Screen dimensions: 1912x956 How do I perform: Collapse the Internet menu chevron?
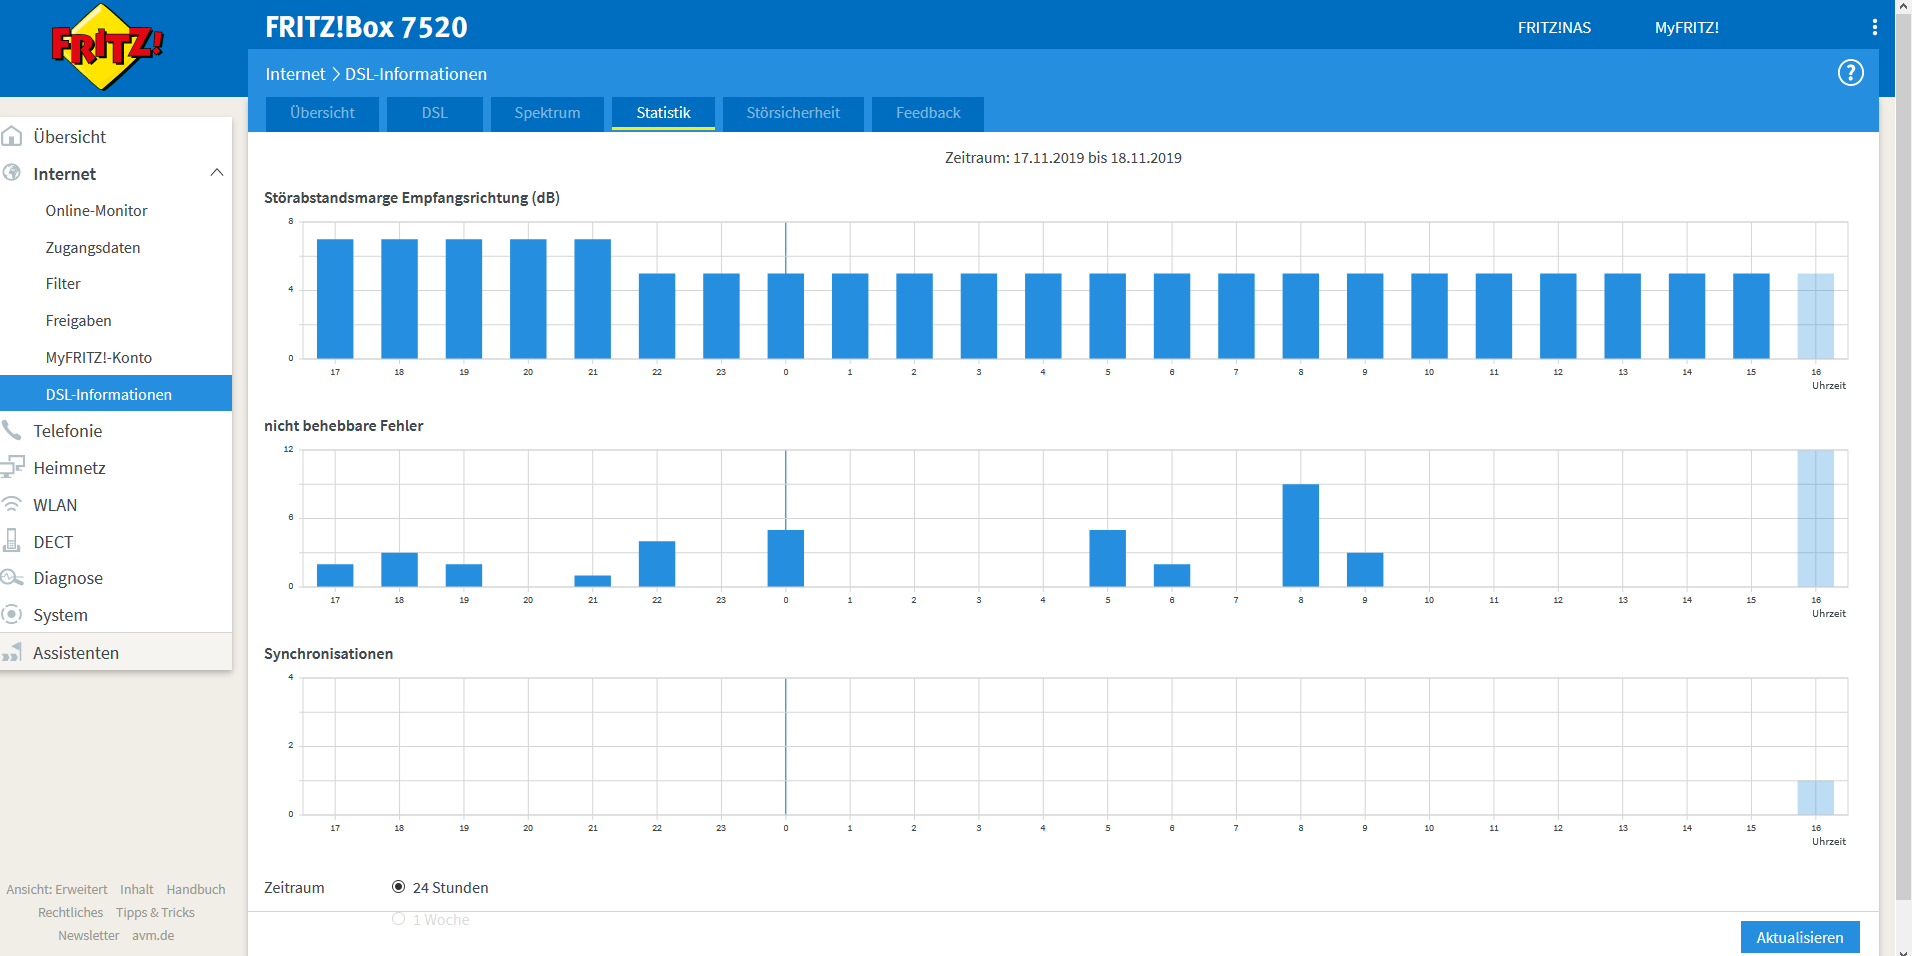click(x=216, y=173)
